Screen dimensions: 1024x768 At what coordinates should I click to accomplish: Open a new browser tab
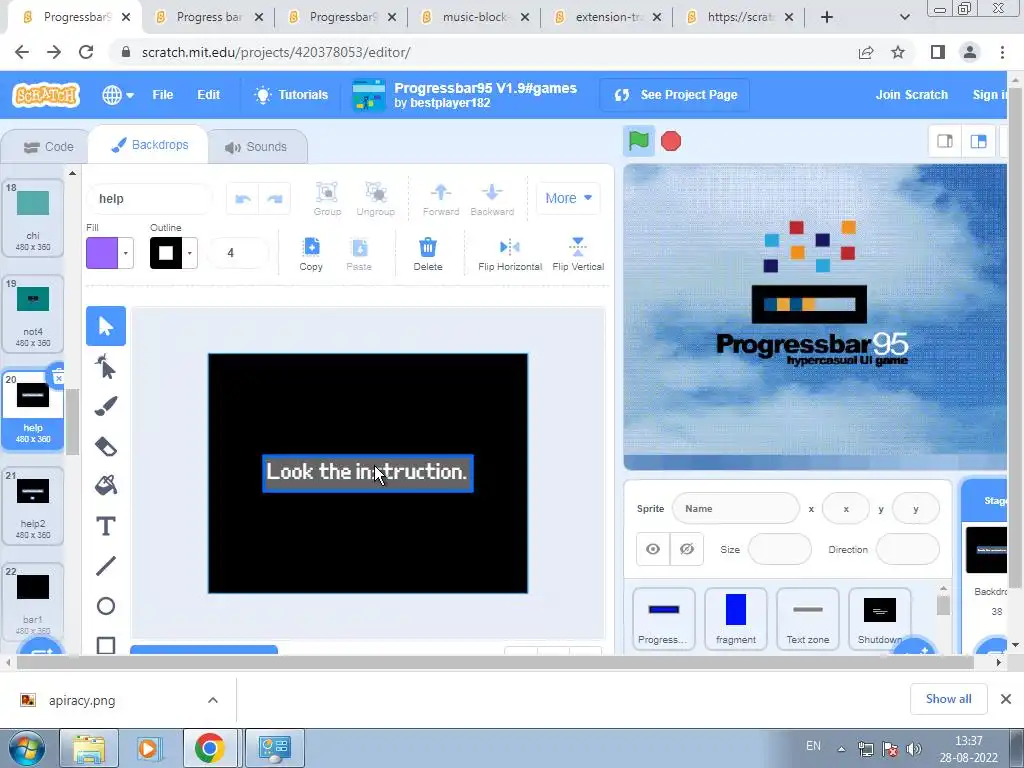(x=827, y=17)
